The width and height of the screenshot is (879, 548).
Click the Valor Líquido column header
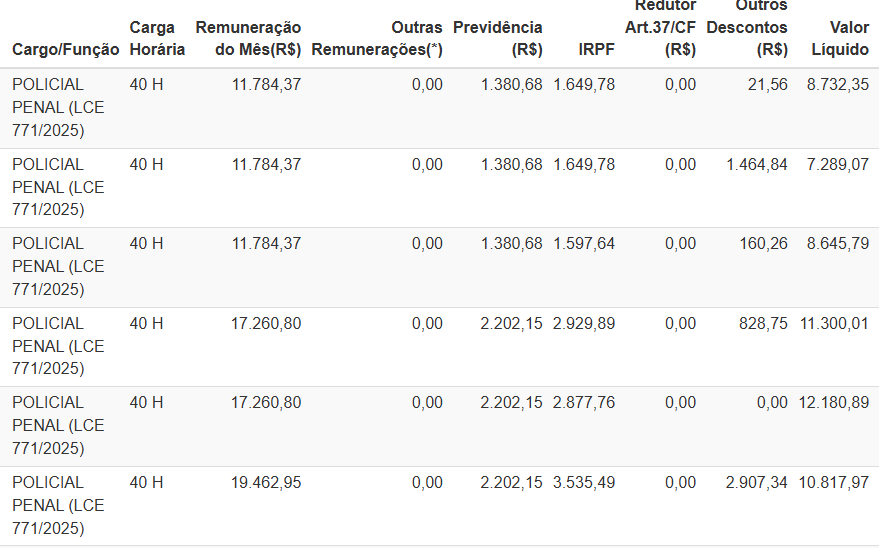[x=841, y=38]
